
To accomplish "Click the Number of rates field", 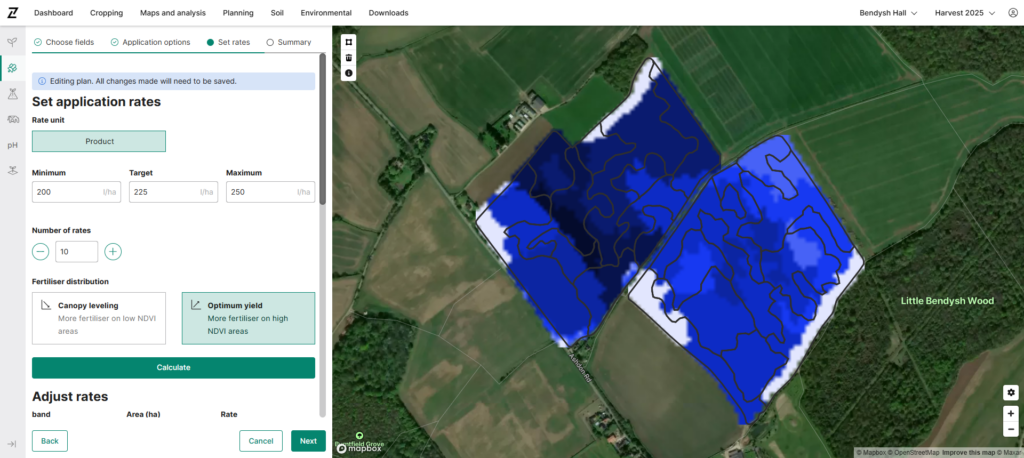I will tap(76, 252).
